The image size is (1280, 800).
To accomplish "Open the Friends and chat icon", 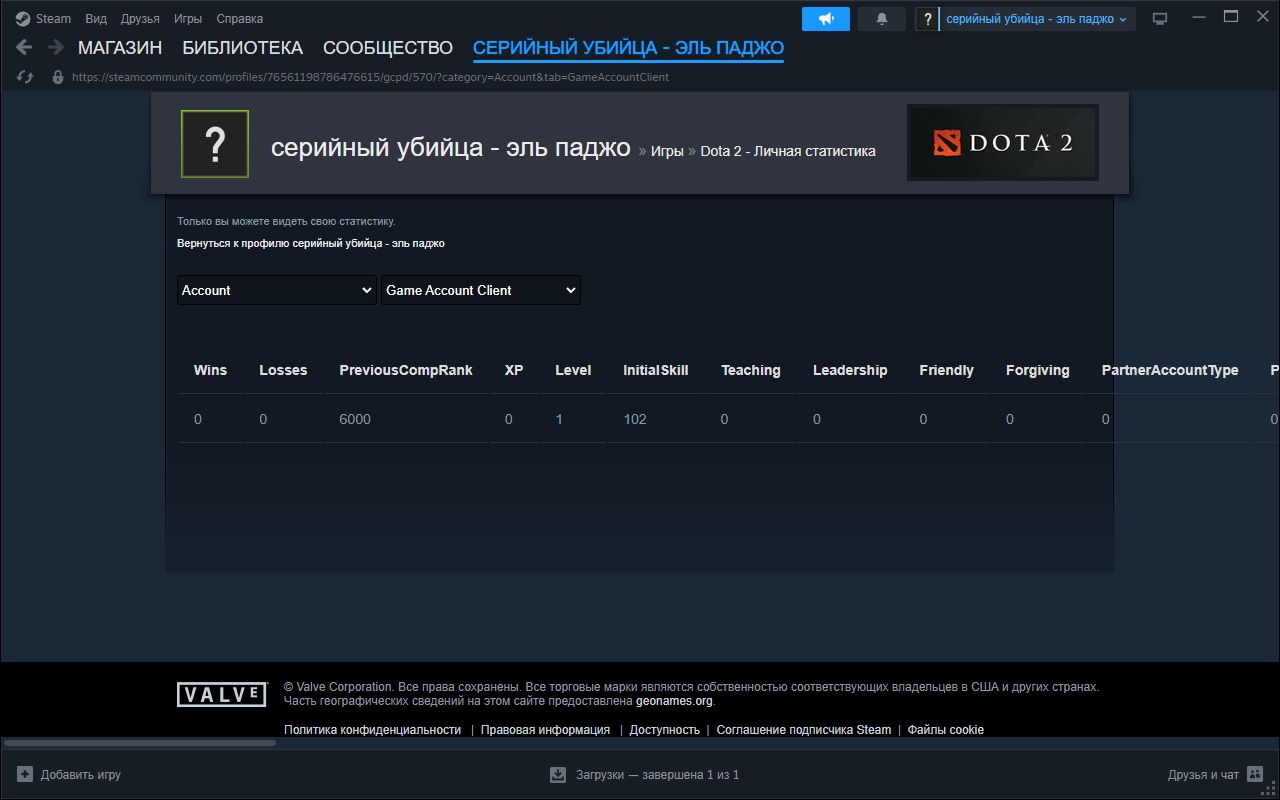I will pyautogui.click(x=1254, y=774).
